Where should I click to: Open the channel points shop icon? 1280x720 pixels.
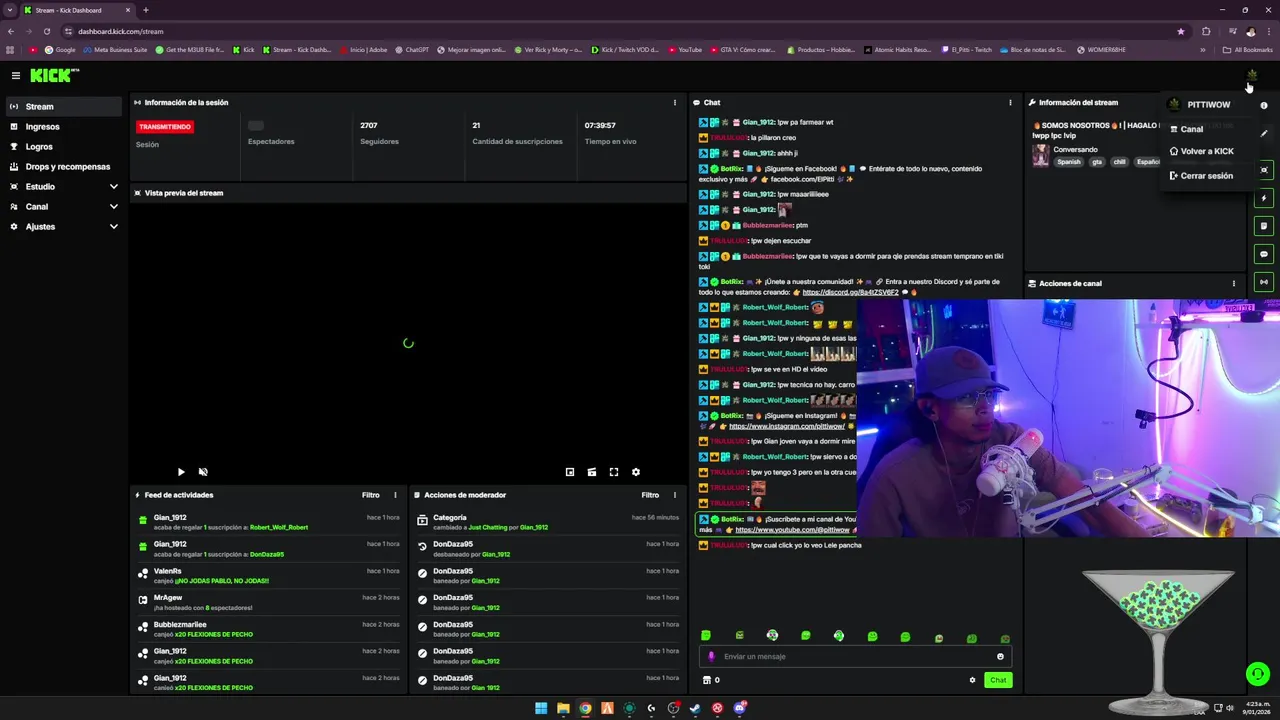[707, 680]
